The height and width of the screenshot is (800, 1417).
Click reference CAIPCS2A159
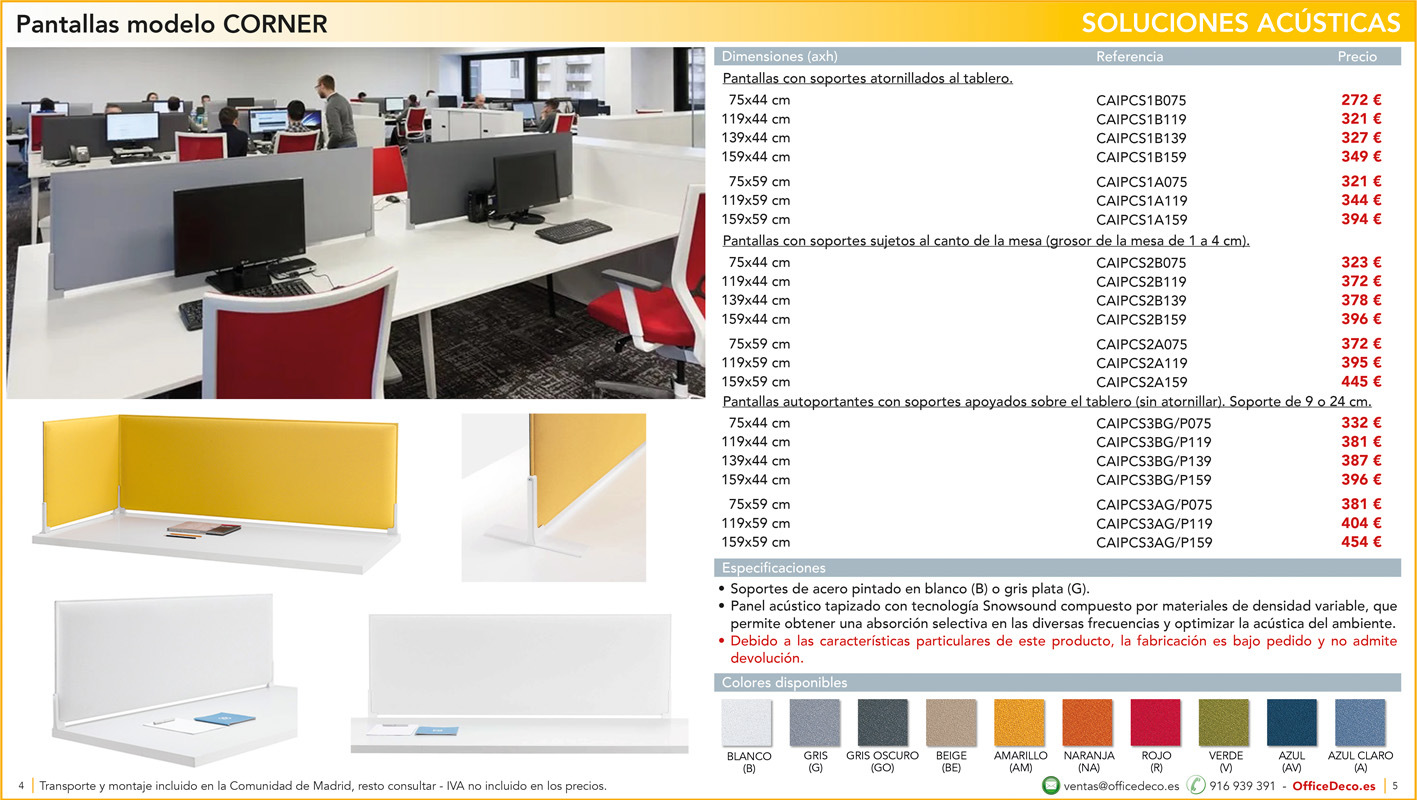[x=1141, y=383]
